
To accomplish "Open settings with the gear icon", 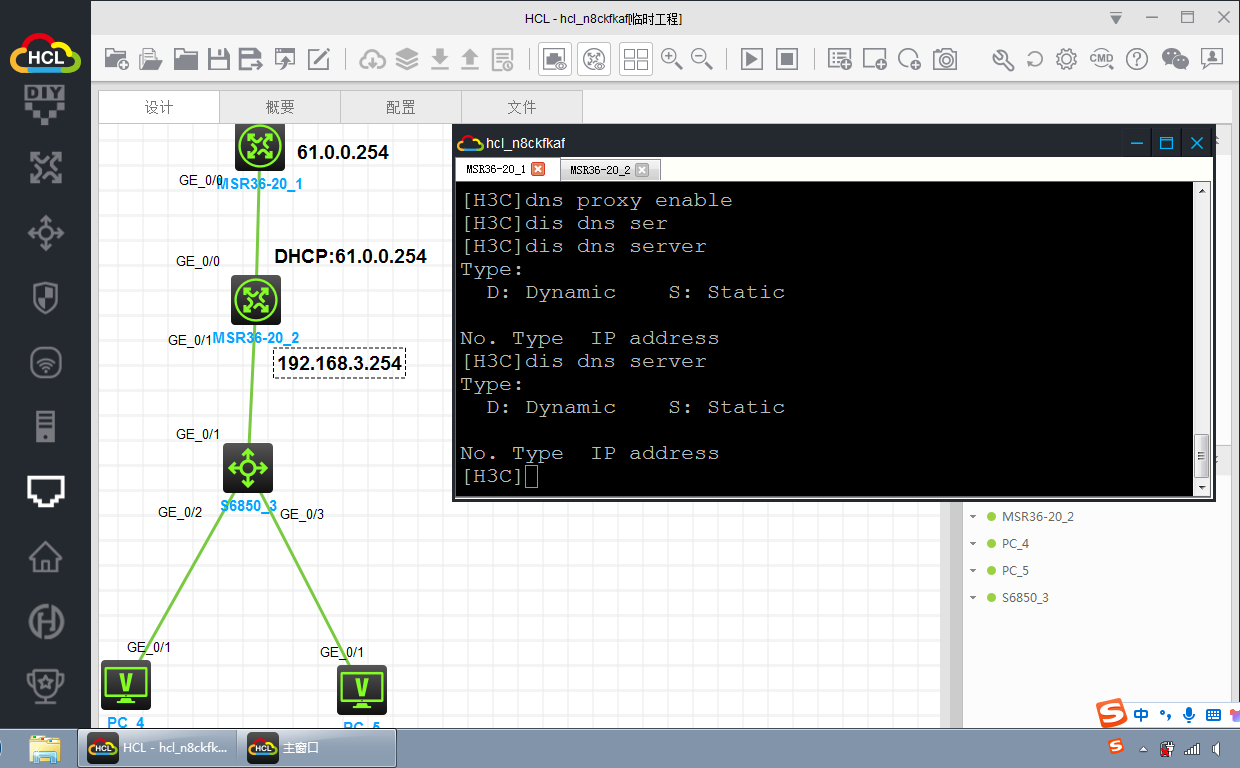I will (1066, 59).
